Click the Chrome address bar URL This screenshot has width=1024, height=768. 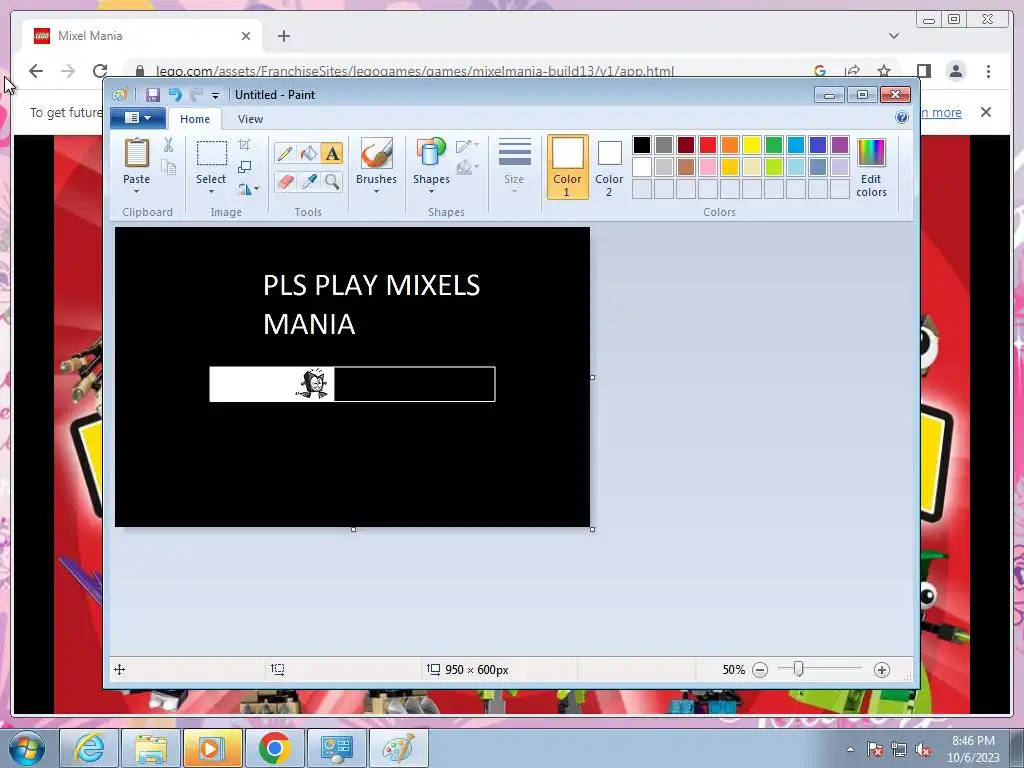pos(415,71)
